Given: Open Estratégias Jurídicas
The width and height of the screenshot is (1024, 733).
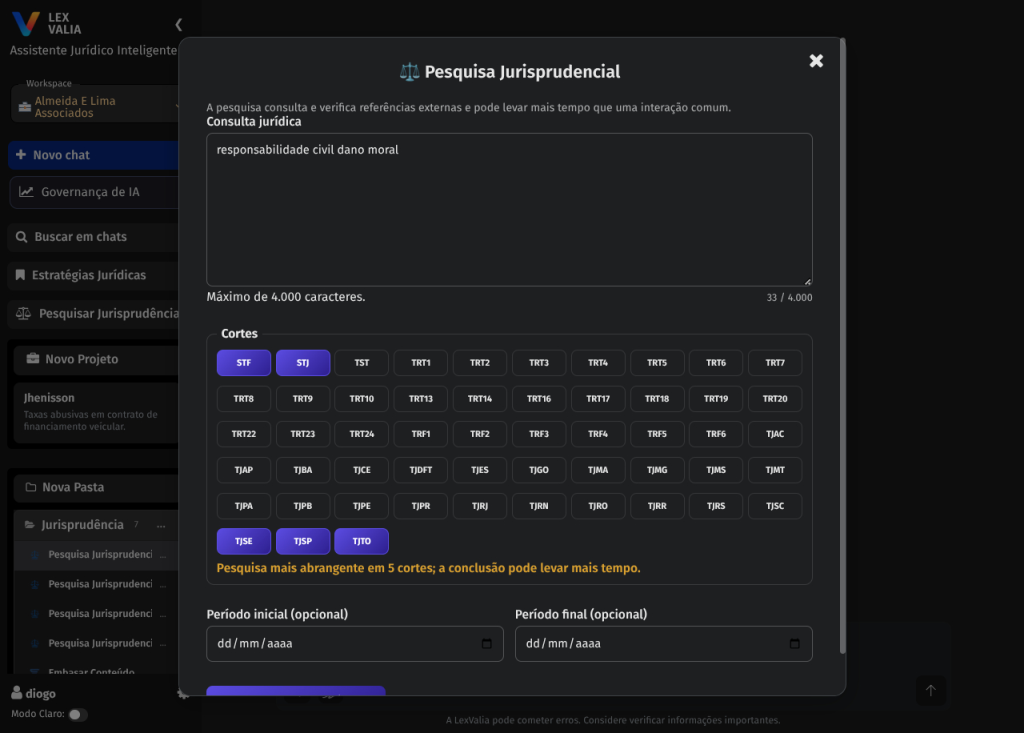Looking at the screenshot, I should (x=93, y=275).
